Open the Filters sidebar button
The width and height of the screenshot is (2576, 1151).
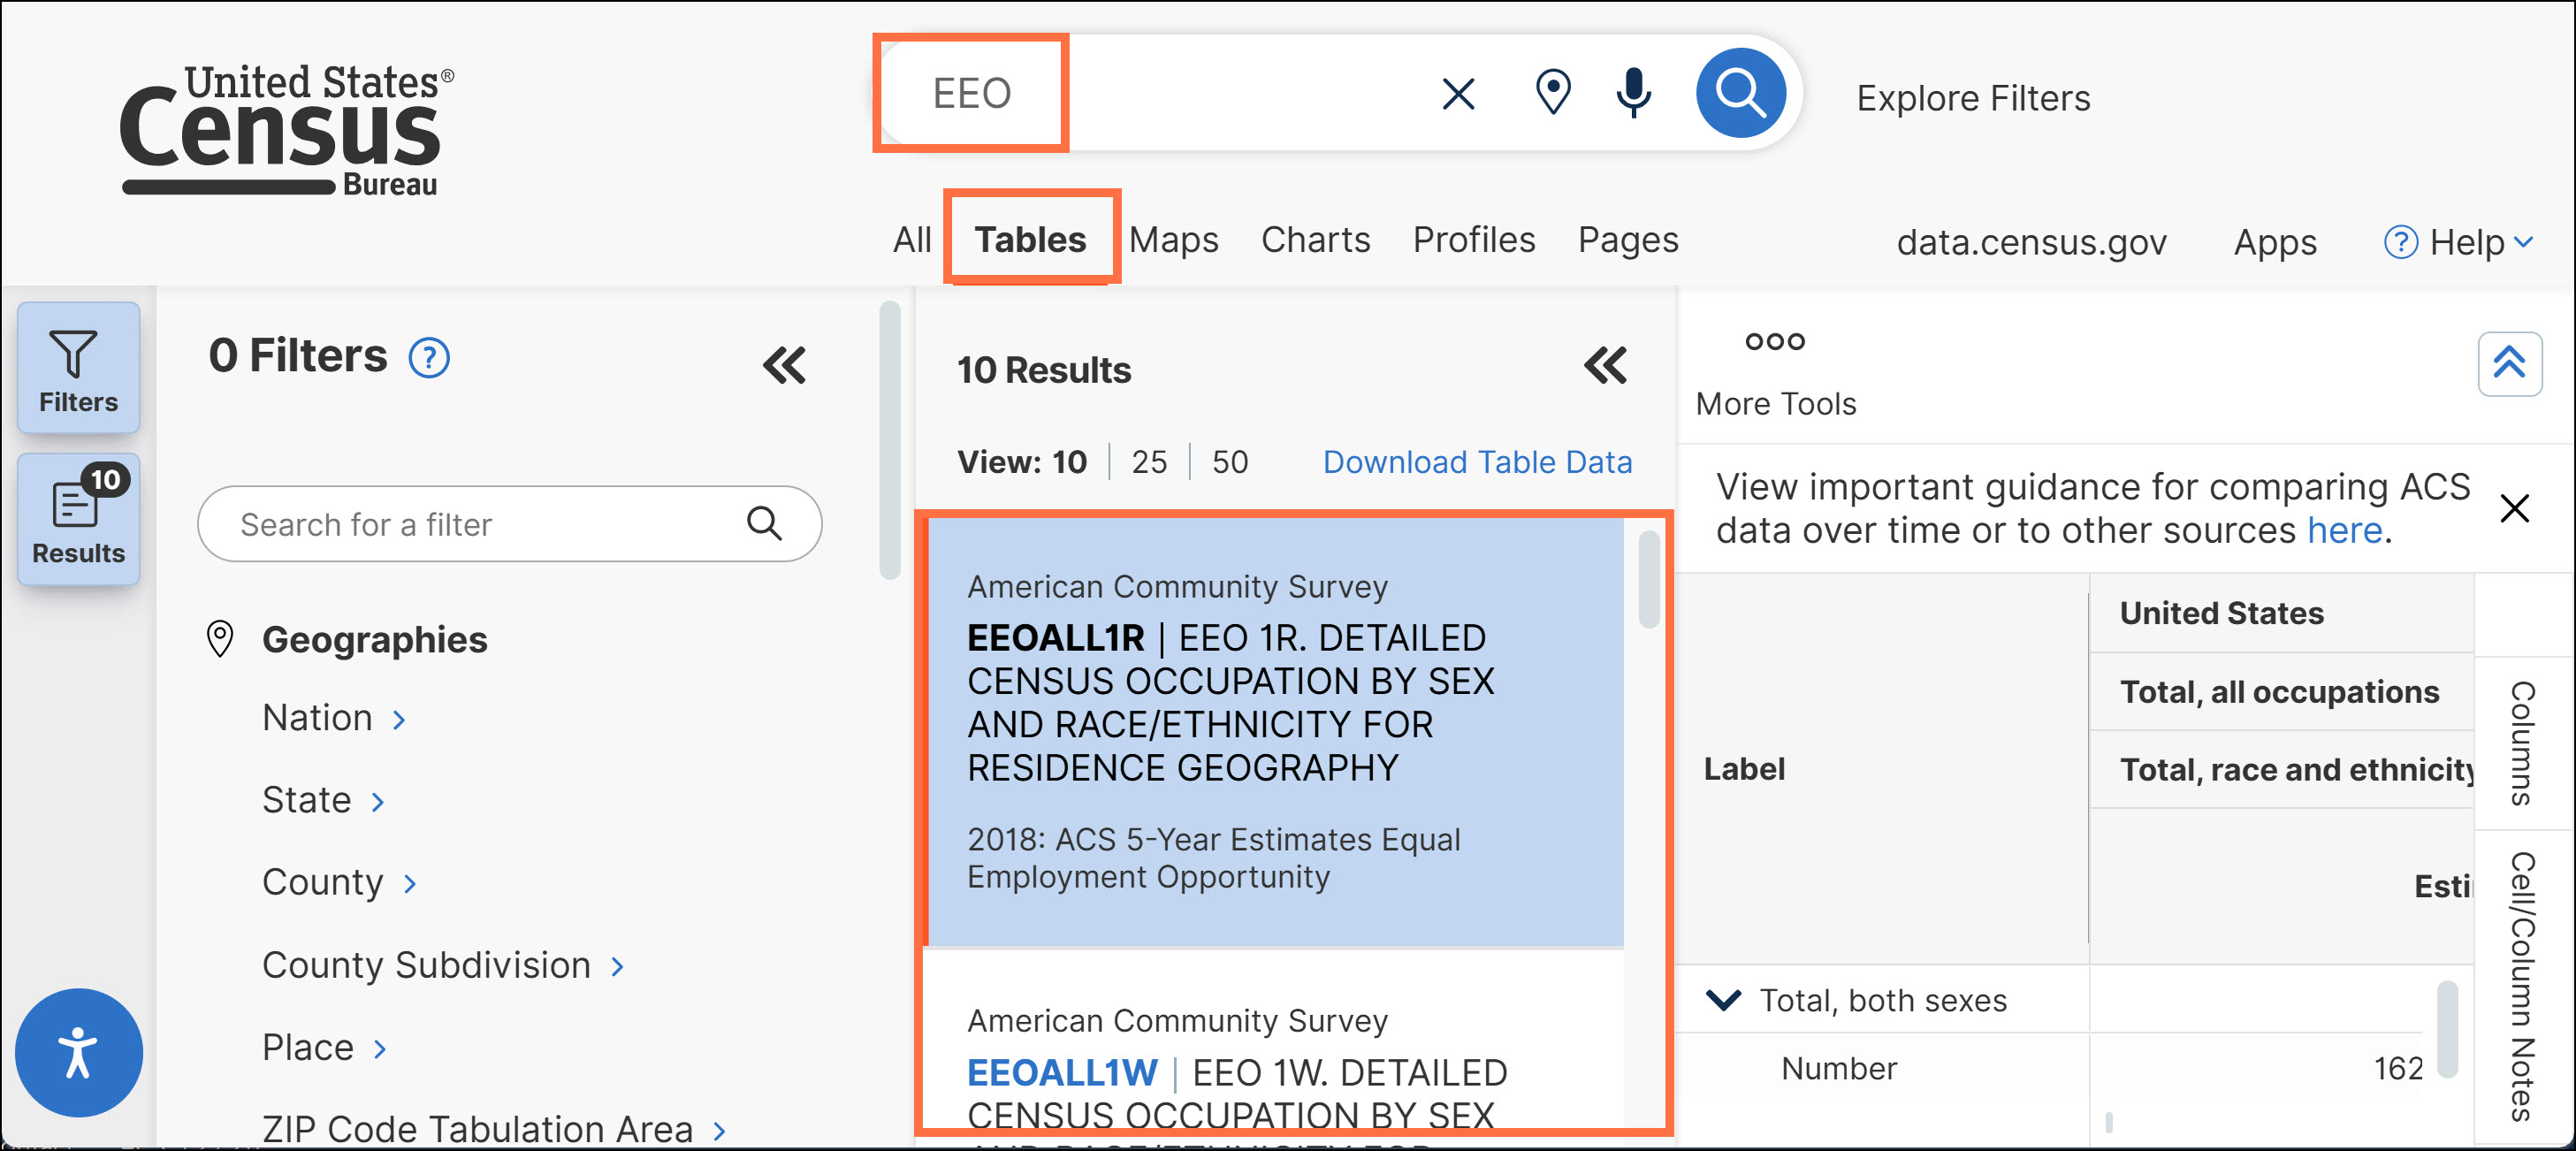78,368
